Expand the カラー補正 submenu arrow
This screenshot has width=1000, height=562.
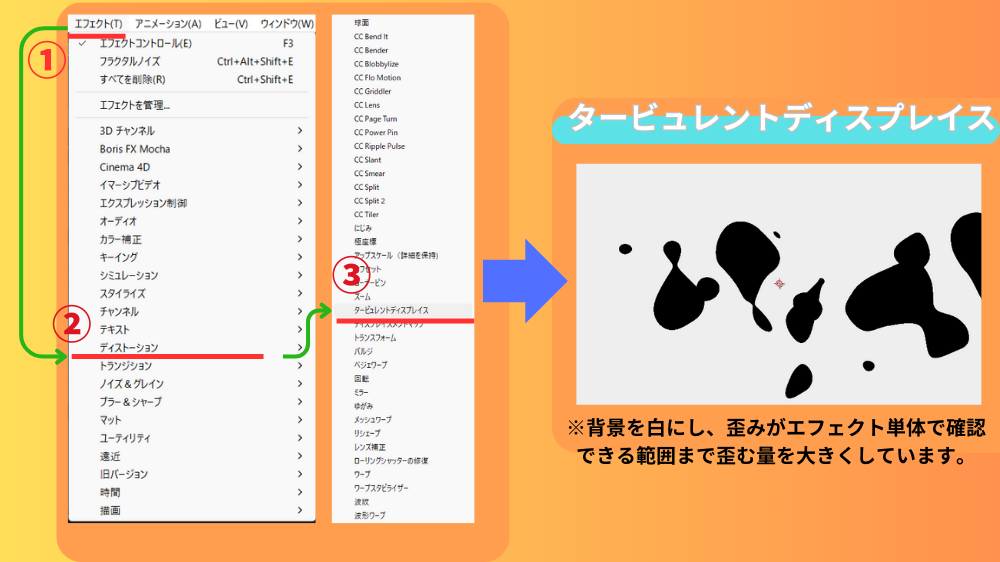pyautogui.click(x=300, y=240)
